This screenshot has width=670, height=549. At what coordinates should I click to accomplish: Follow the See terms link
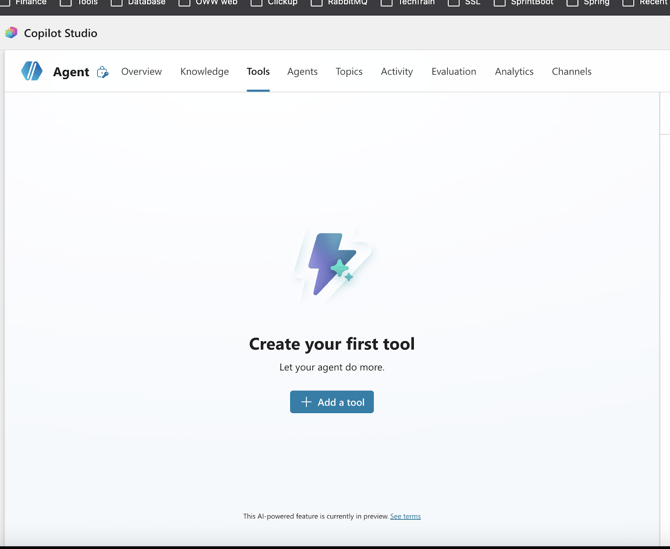[x=405, y=516]
